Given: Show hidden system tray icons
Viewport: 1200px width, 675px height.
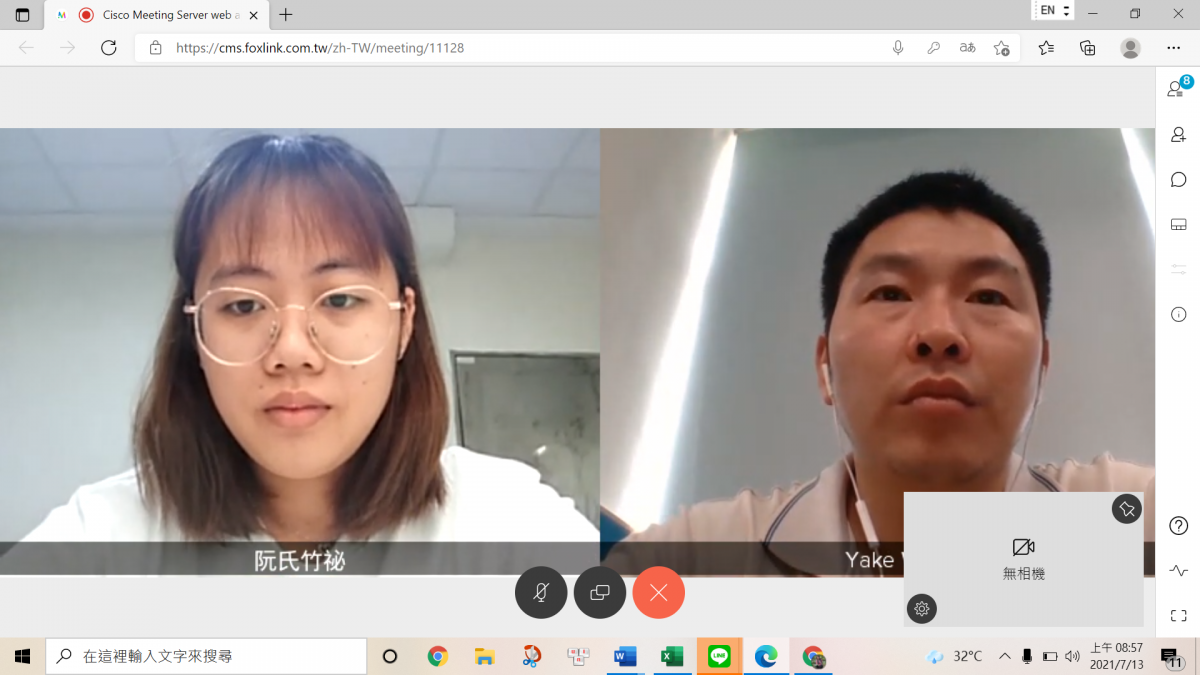Looking at the screenshot, I should click(1004, 656).
